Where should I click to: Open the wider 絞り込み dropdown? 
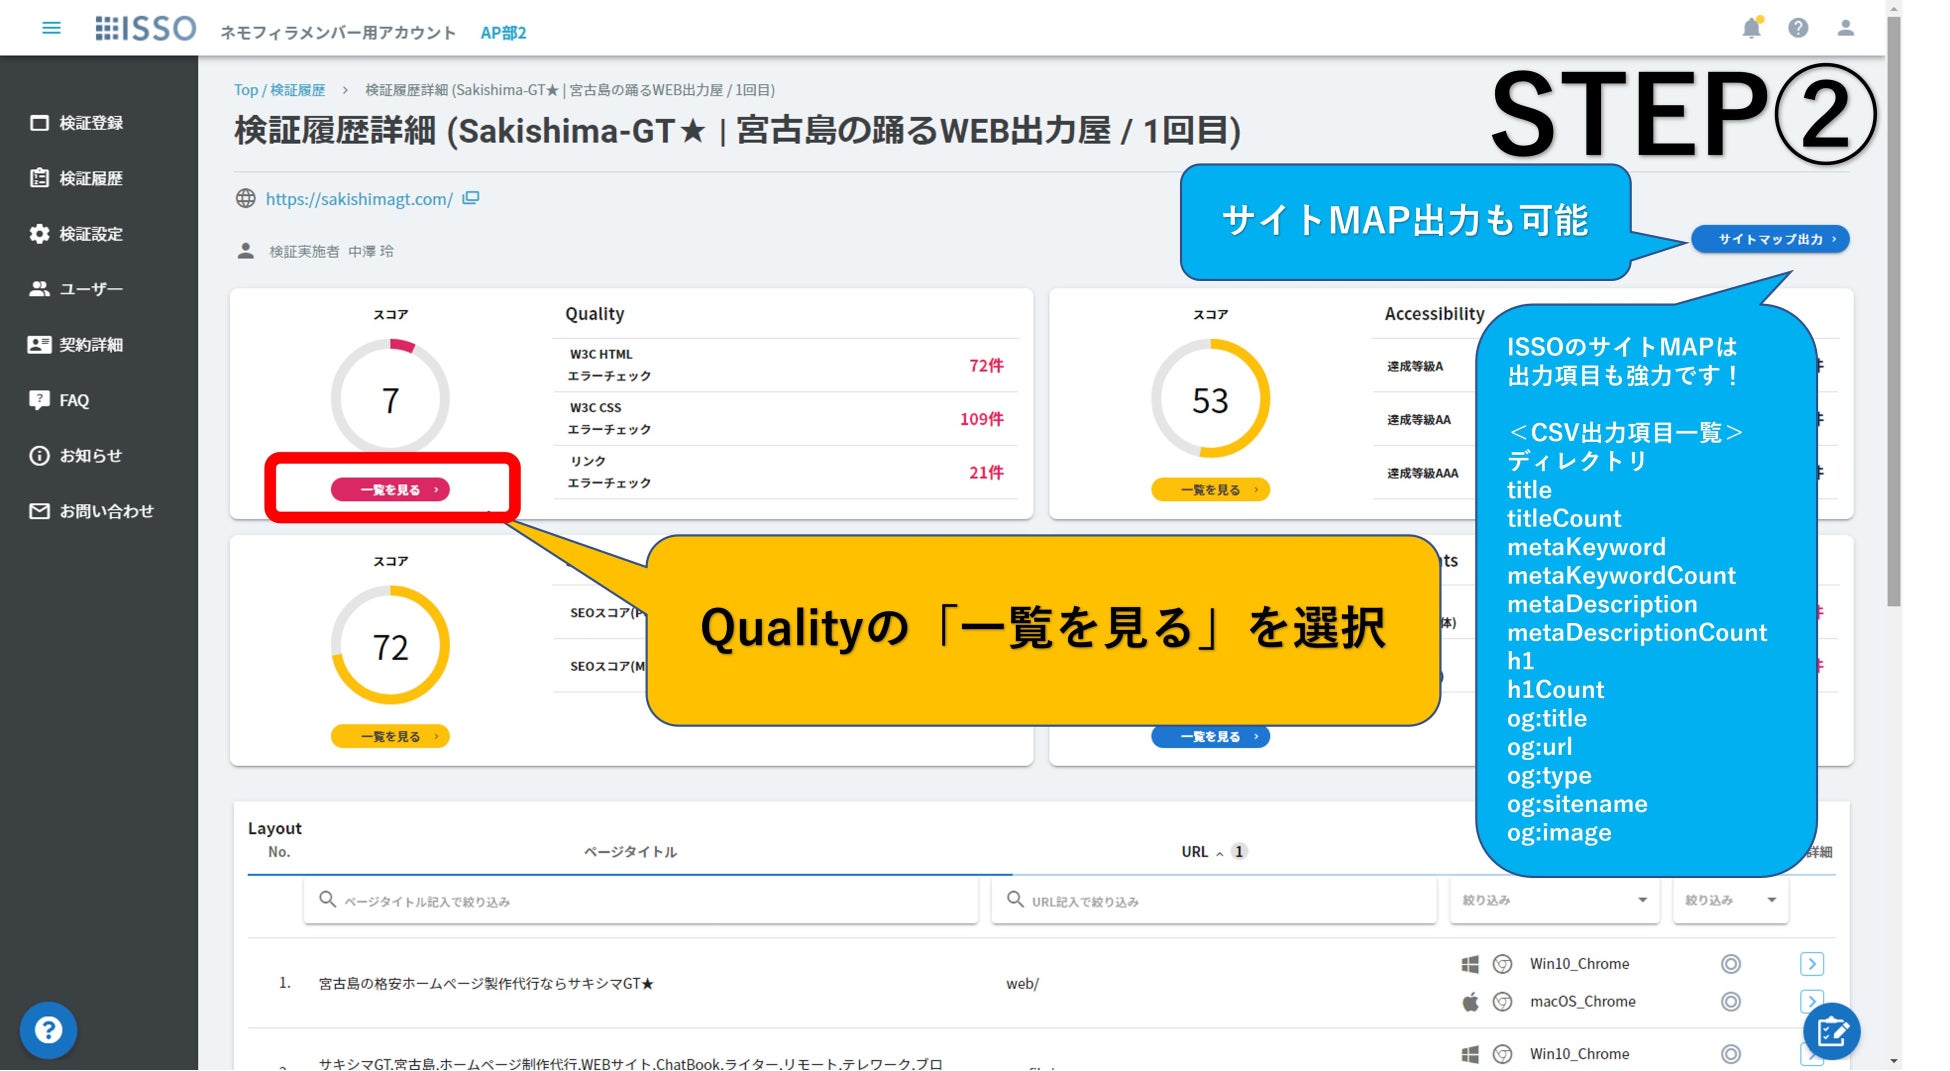click(1554, 900)
